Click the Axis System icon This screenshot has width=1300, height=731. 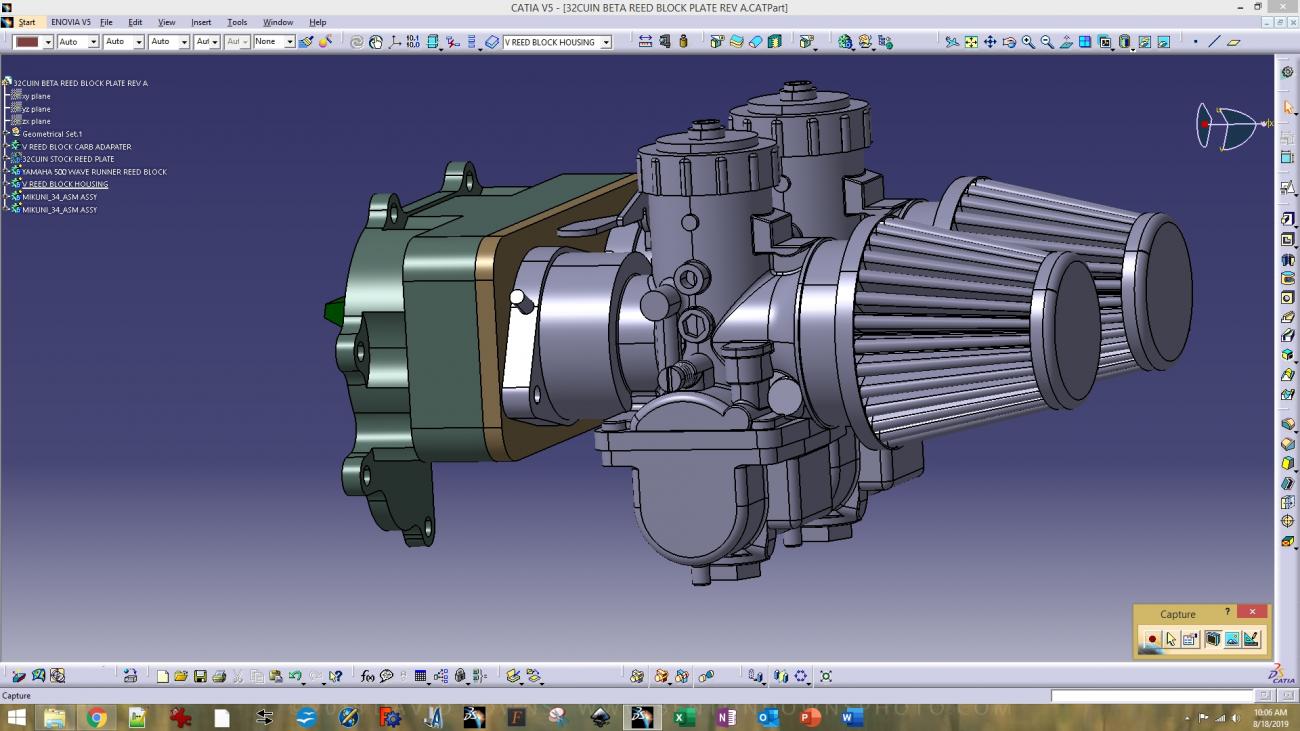click(x=395, y=42)
